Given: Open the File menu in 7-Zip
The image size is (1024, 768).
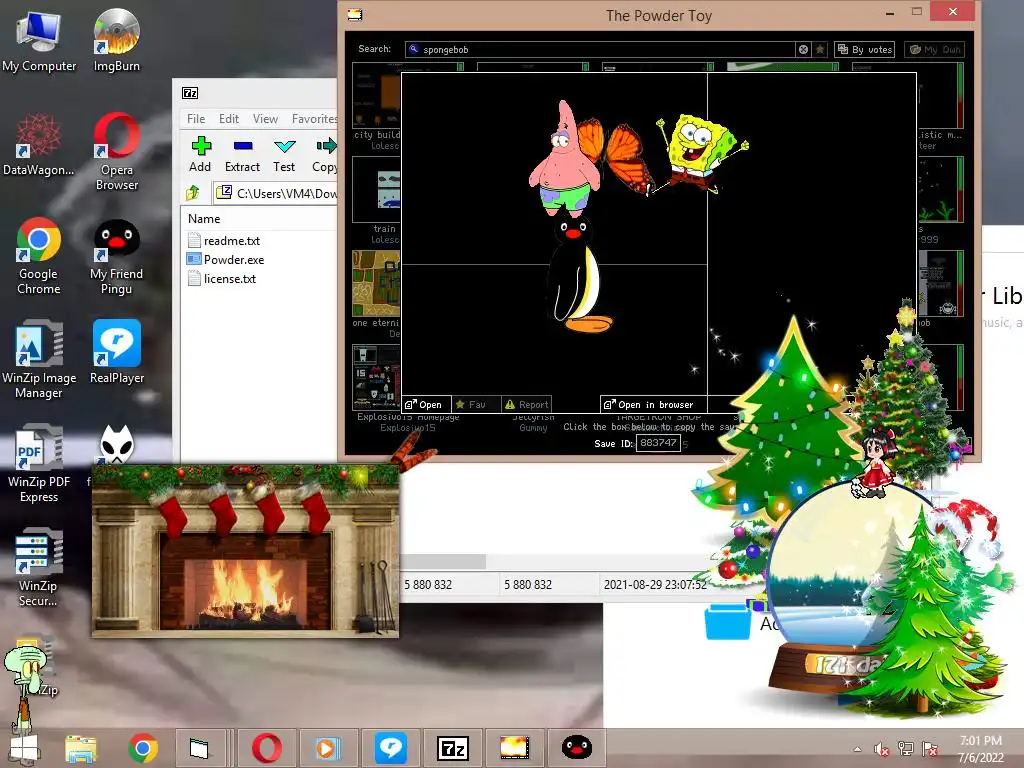Looking at the screenshot, I should [196, 119].
